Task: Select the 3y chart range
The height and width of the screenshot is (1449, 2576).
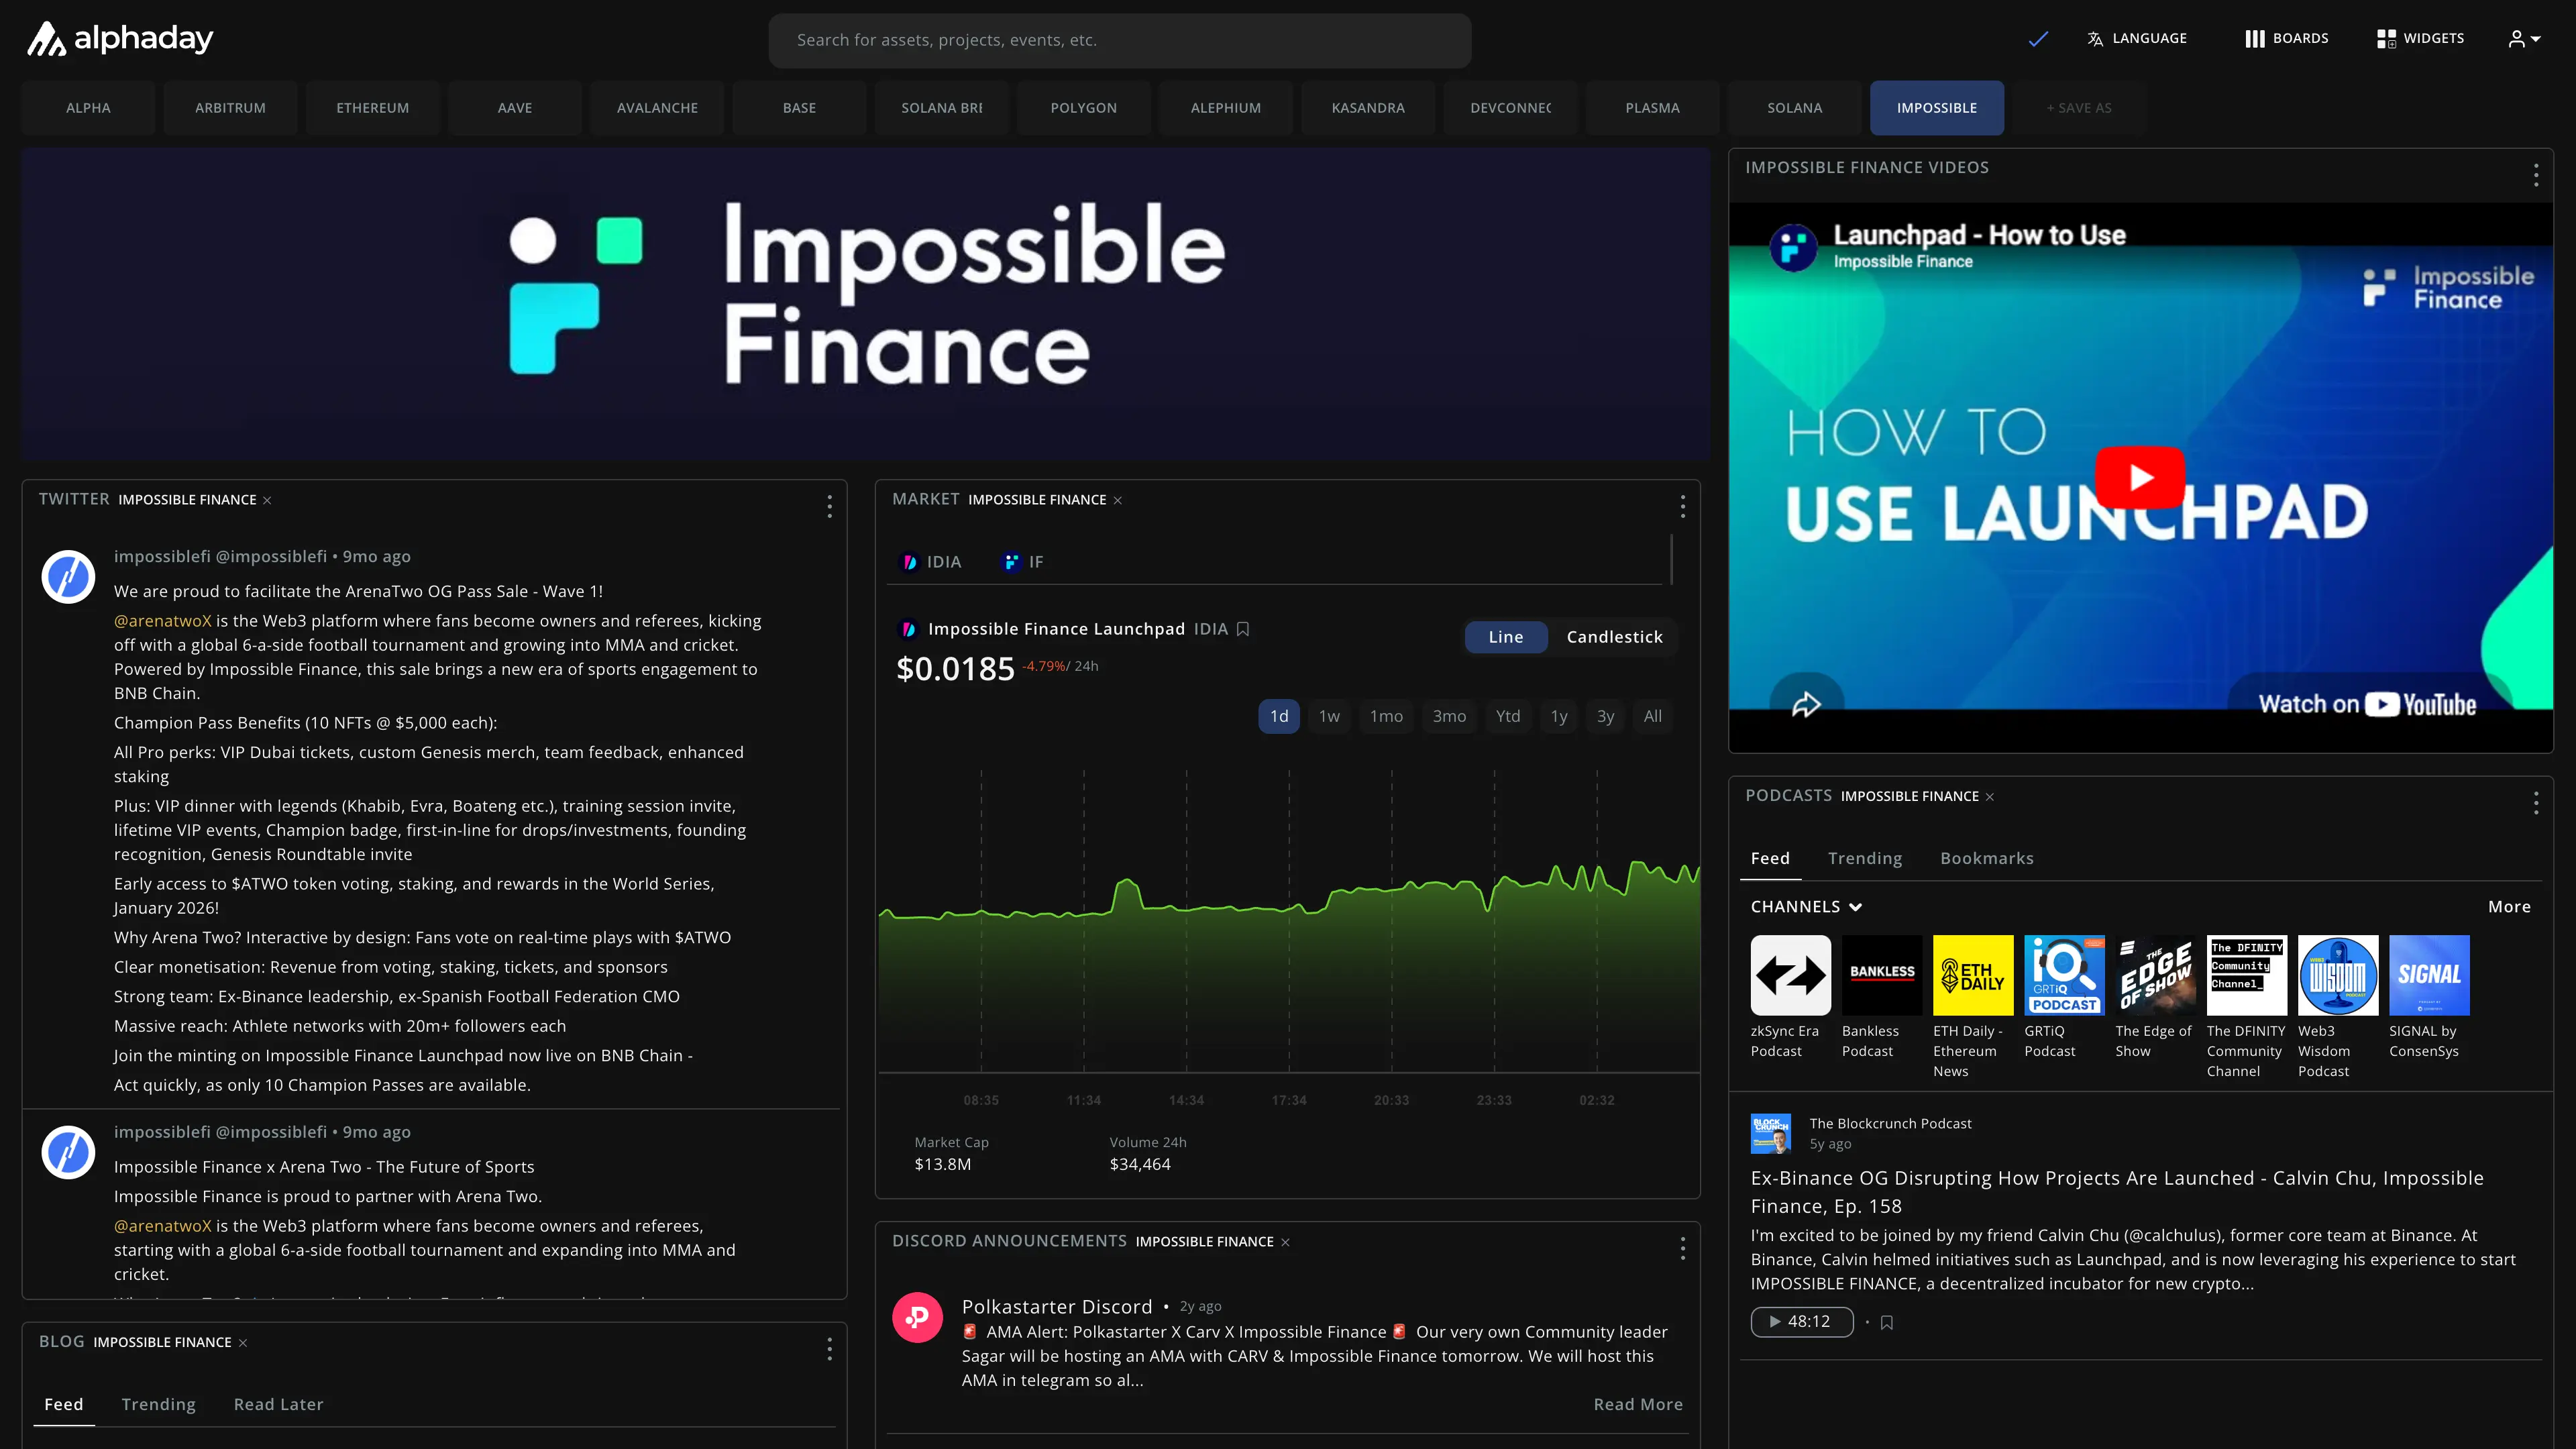Action: pos(1605,716)
